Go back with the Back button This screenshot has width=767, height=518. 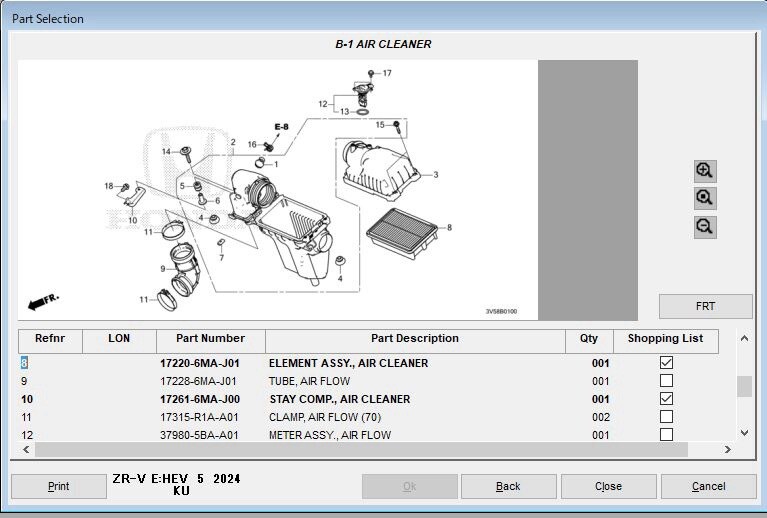click(x=508, y=486)
